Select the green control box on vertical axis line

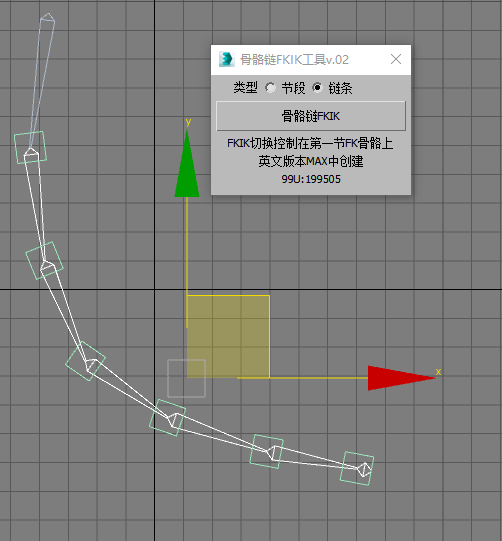168,417
